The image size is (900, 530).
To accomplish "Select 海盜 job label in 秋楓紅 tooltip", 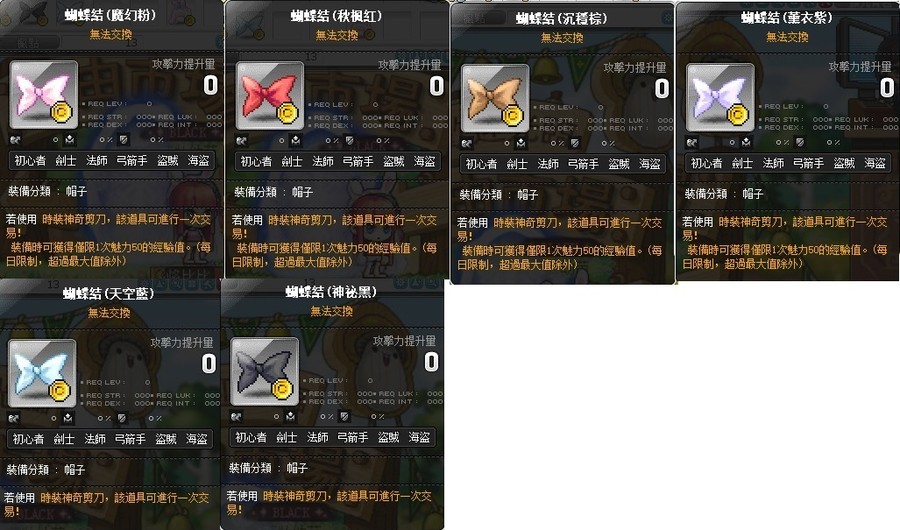I will tap(425, 162).
